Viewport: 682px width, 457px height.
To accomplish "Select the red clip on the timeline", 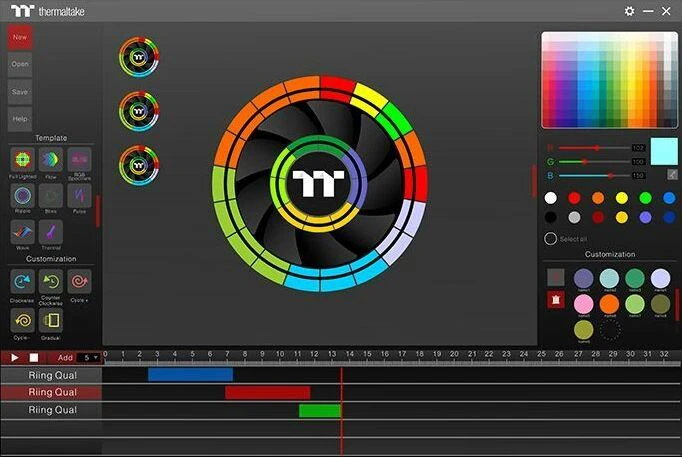I will point(267,393).
